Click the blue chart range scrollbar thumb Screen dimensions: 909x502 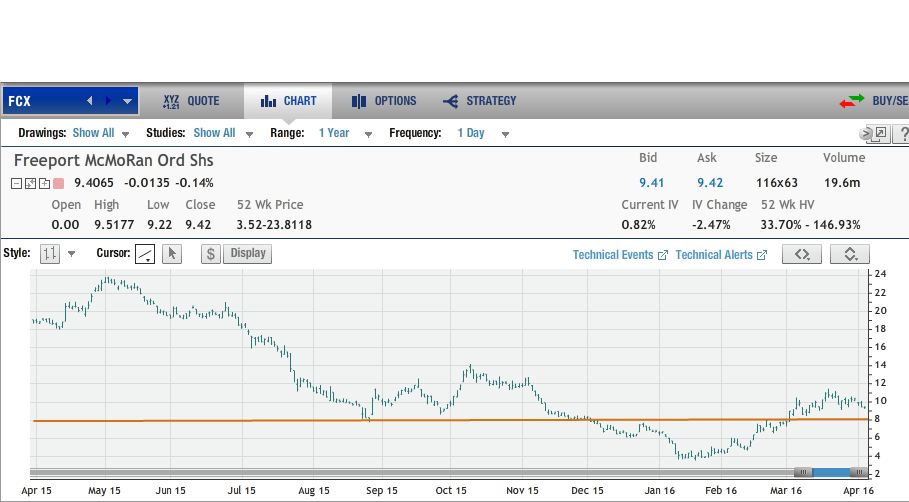point(831,472)
